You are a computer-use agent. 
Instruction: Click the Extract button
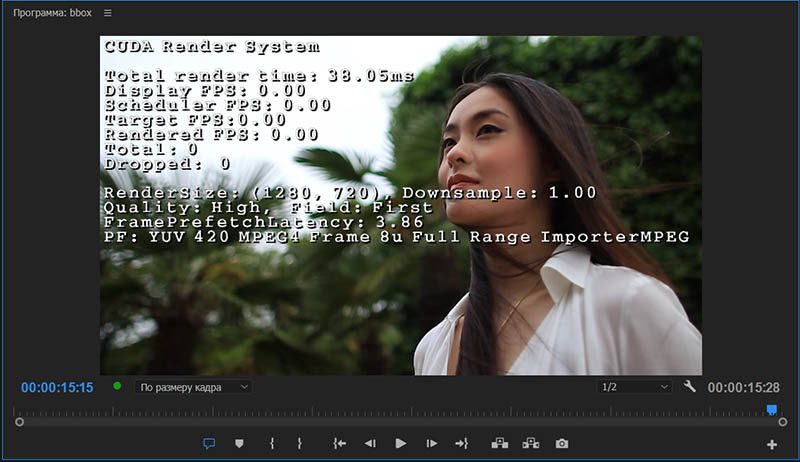pos(531,444)
